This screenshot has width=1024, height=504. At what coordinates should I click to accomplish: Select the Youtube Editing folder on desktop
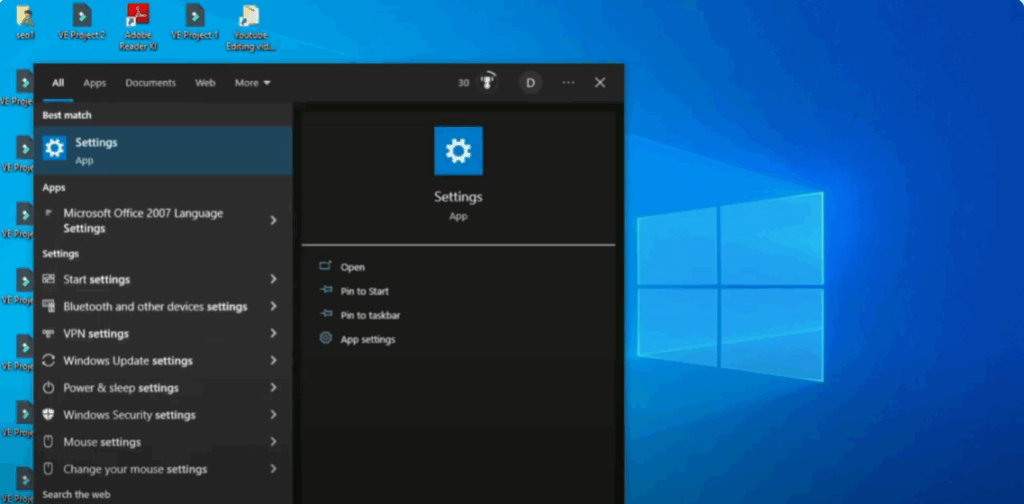point(249,17)
